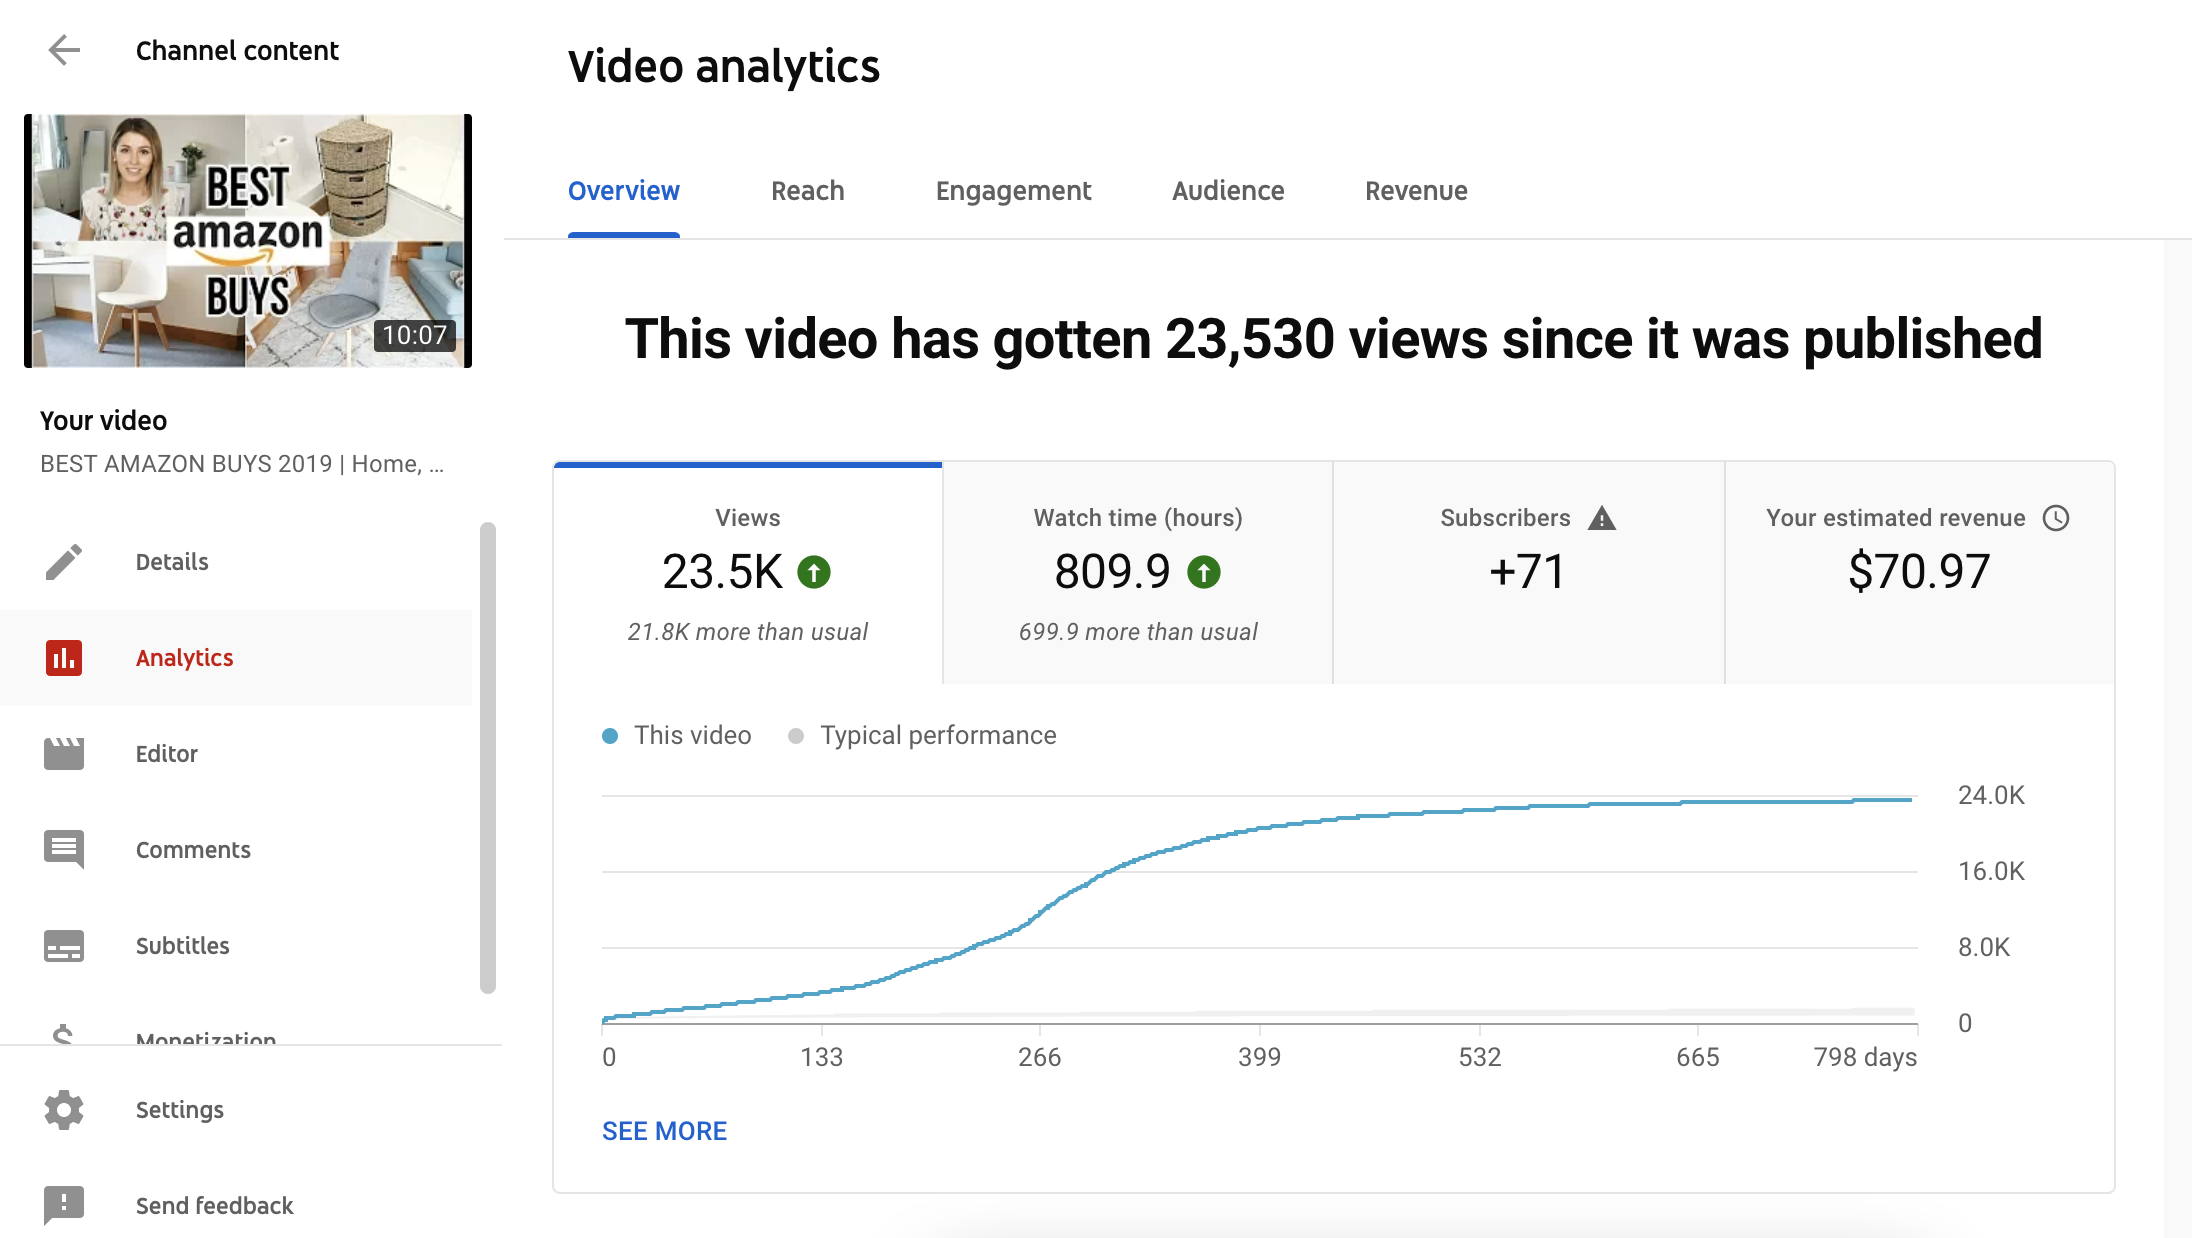Viewport: 2192px width, 1238px height.
Task: Click the BEST AMAZON BUYS 2019 video title
Action: (242, 464)
